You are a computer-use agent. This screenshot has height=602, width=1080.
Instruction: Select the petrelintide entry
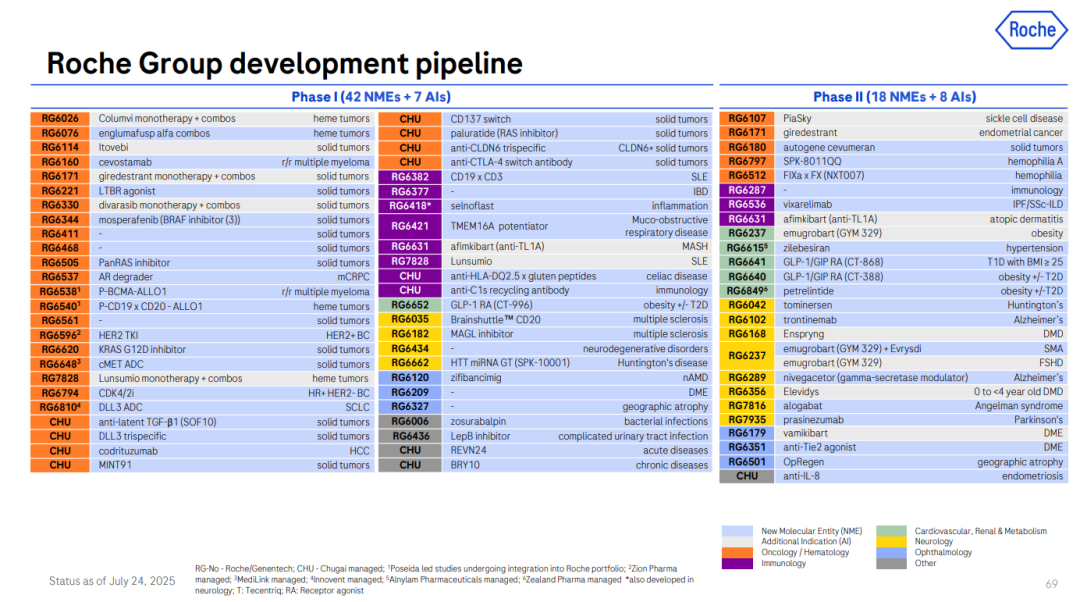click(x=808, y=291)
